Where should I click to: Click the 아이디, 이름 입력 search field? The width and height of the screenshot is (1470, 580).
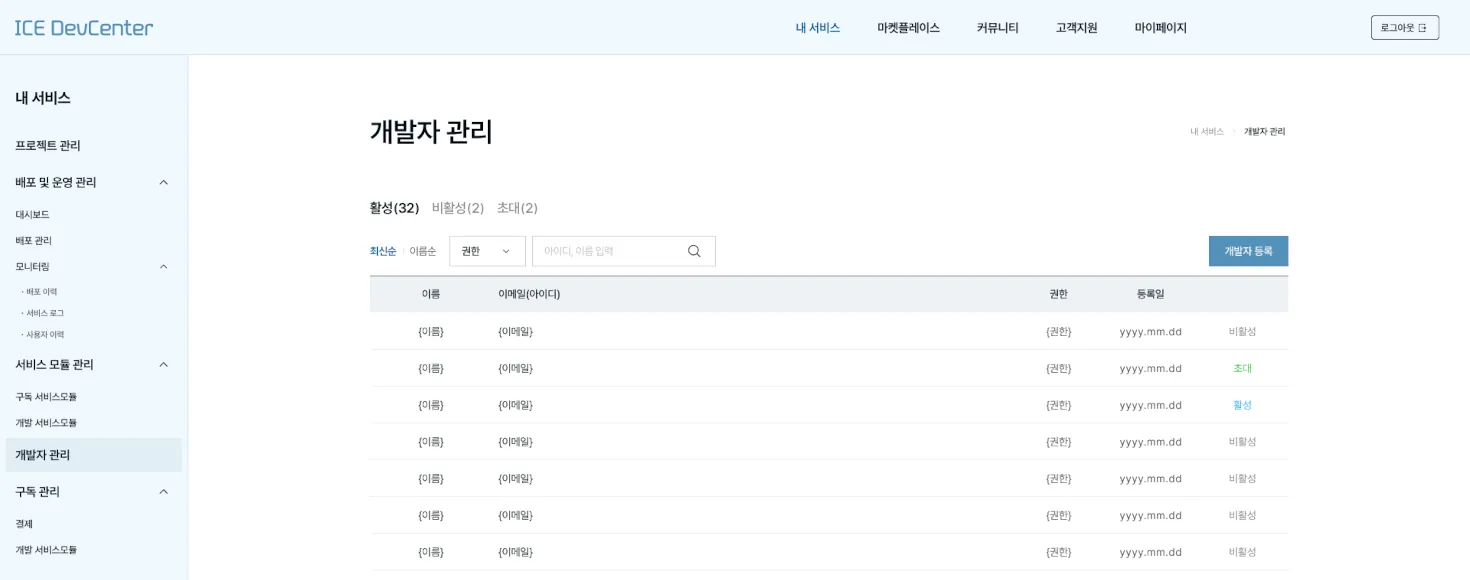click(x=610, y=251)
